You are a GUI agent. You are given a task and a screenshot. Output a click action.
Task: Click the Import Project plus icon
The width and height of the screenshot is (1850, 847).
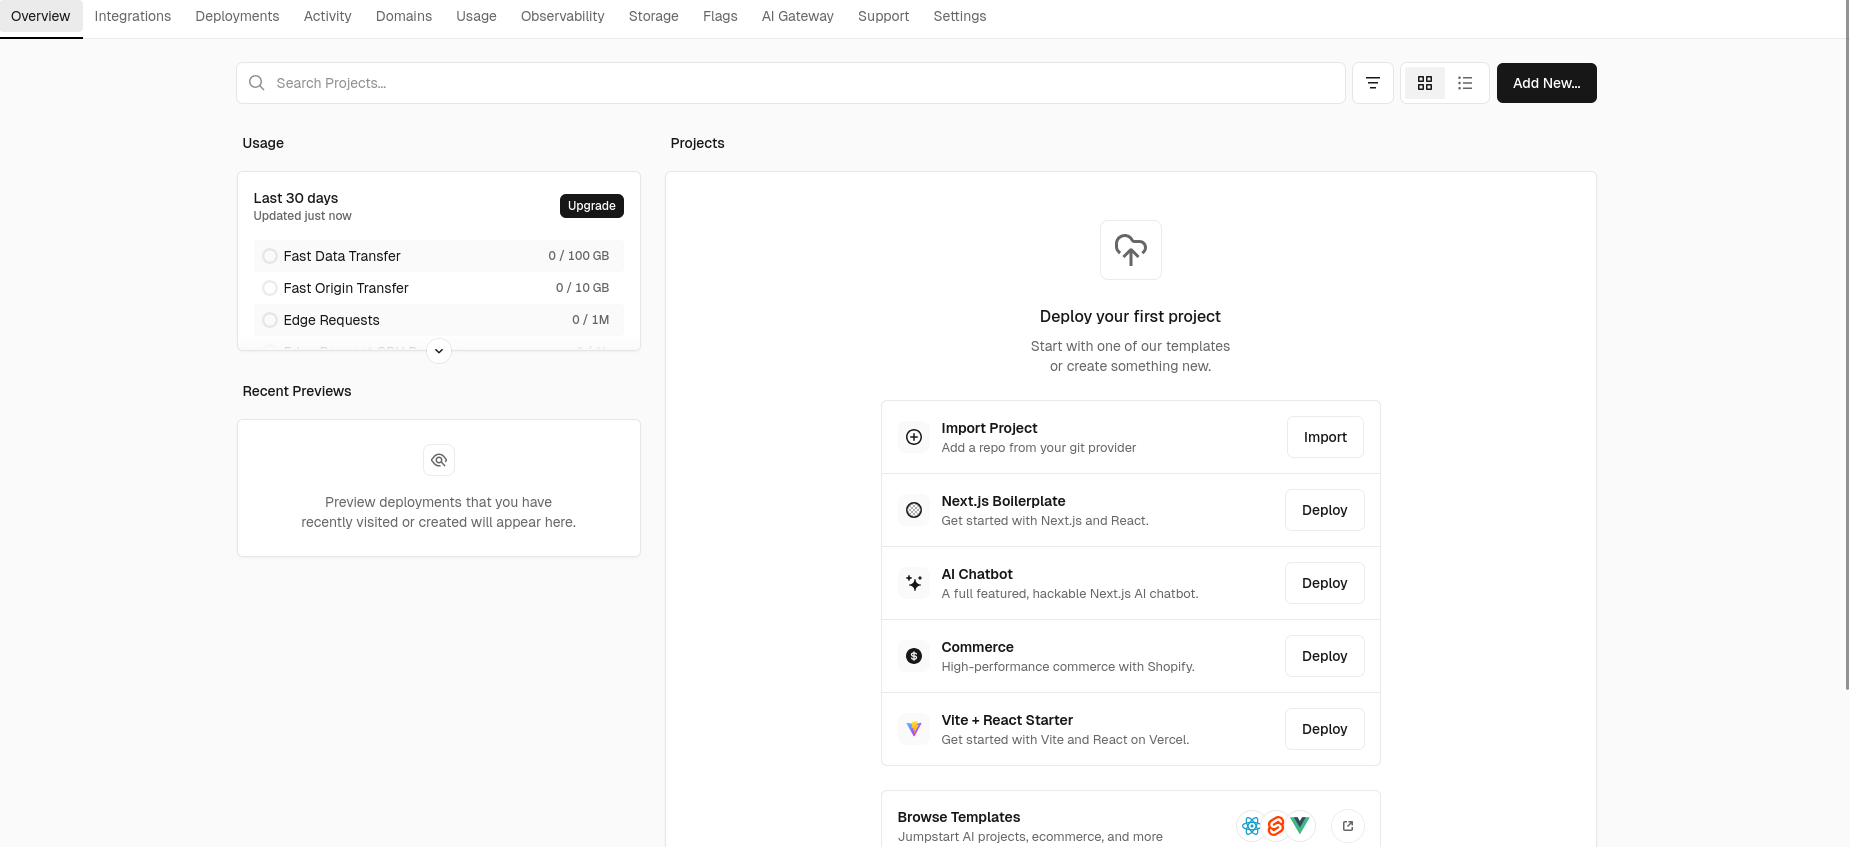(x=914, y=437)
